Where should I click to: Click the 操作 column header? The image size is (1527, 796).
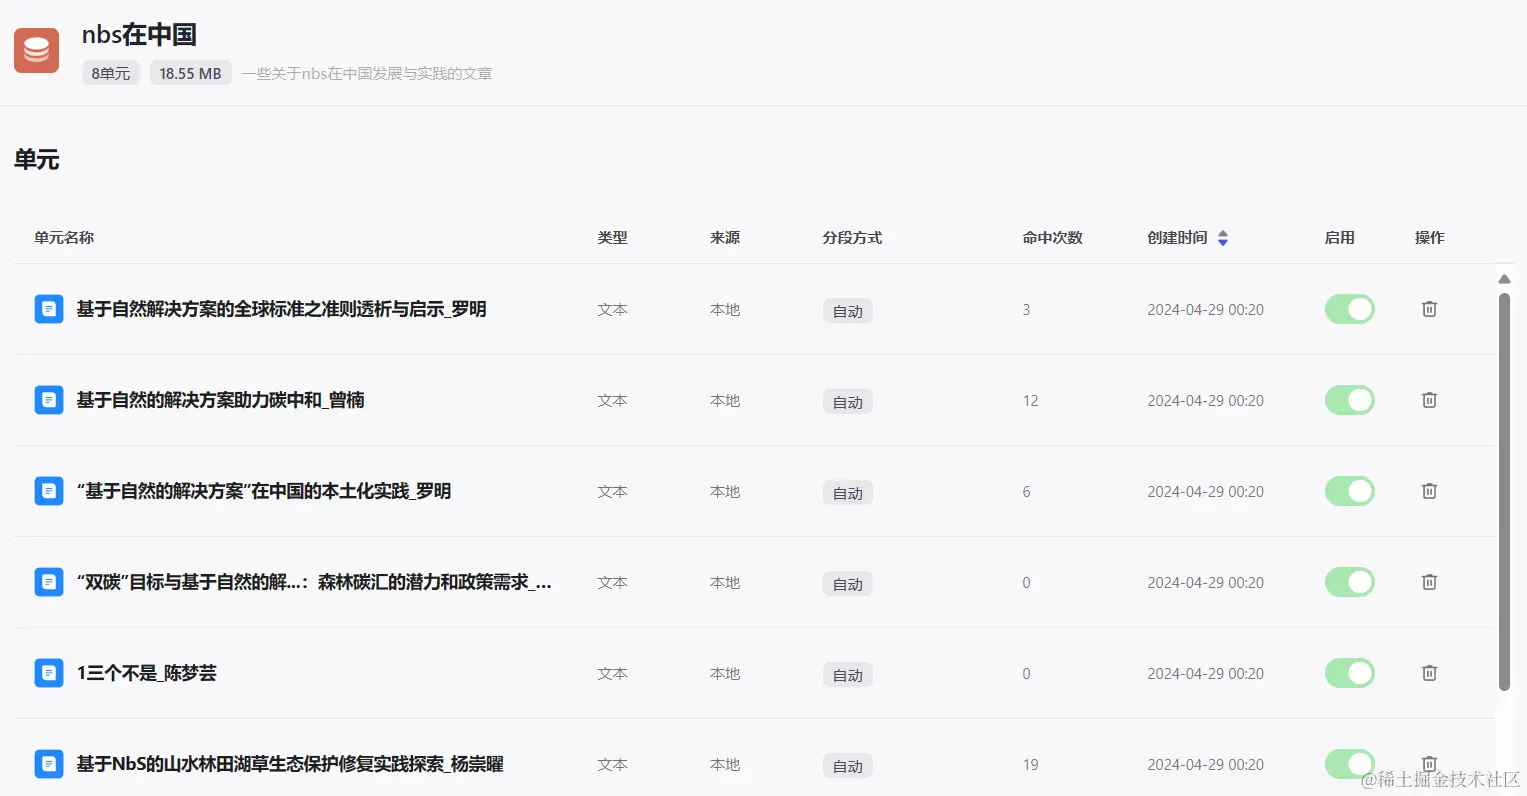pos(1429,238)
